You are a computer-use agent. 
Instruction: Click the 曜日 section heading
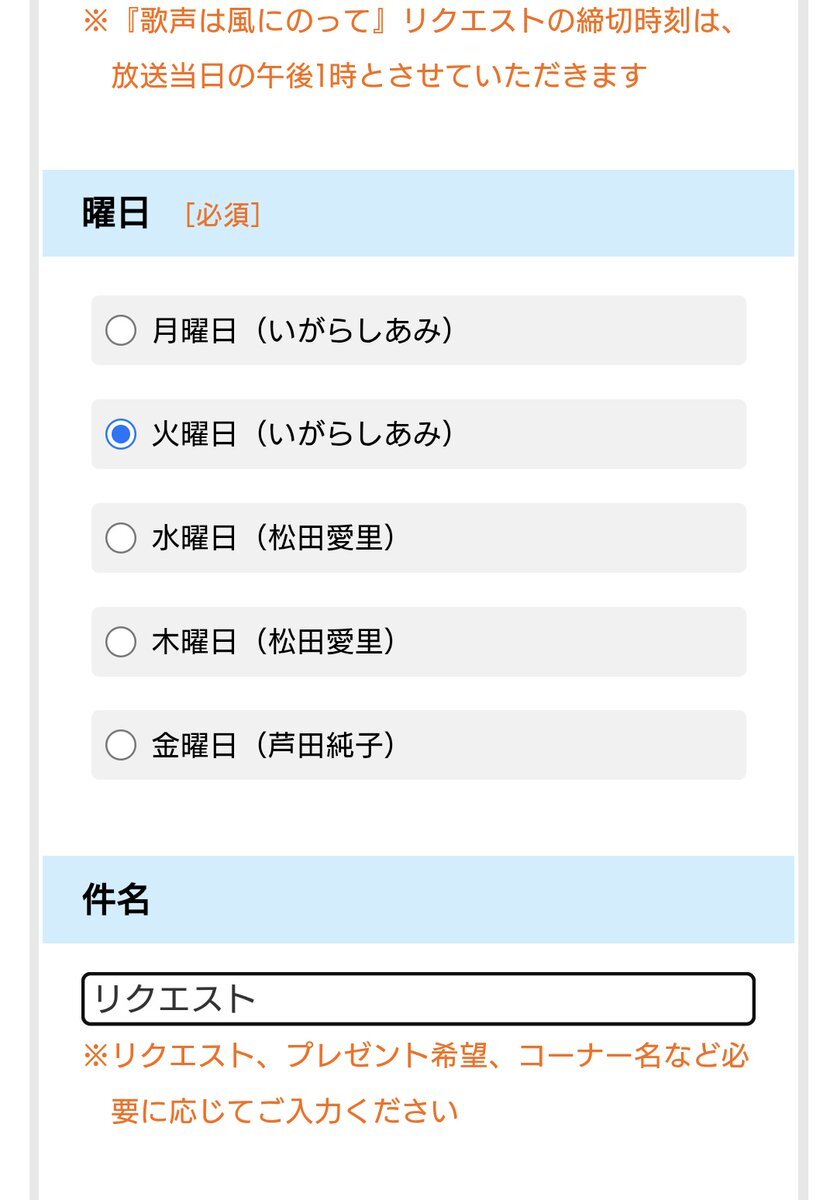coord(115,213)
